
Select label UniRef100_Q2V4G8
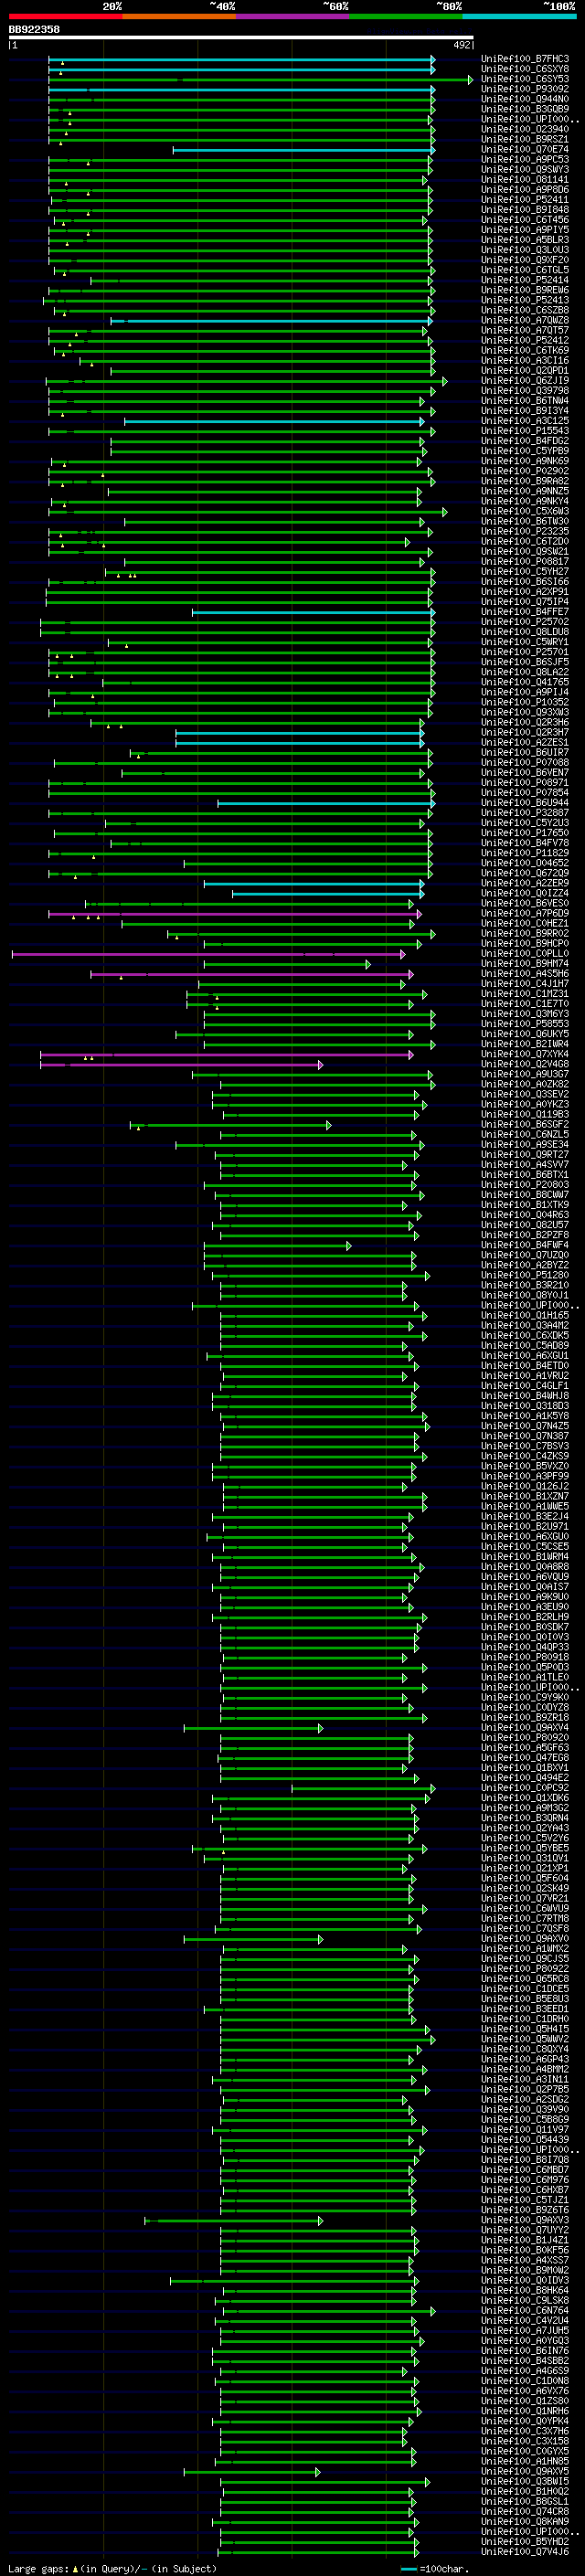click(x=525, y=1064)
